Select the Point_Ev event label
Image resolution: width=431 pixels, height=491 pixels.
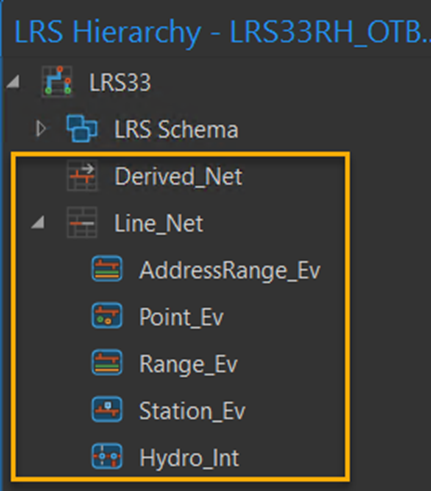181,317
